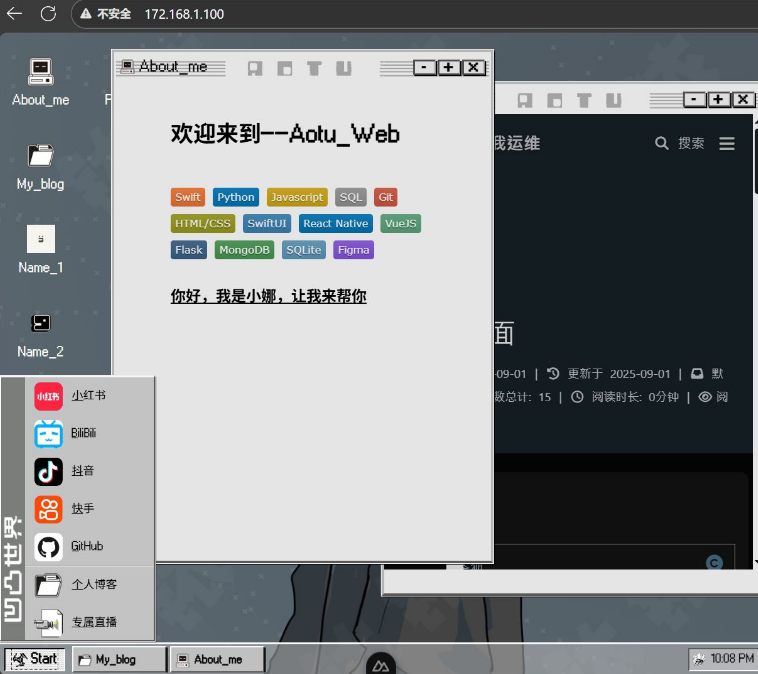Screen dimensions: 758x674
Task: Toggle the Start button on the taskbar
Action: click(x=35, y=658)
